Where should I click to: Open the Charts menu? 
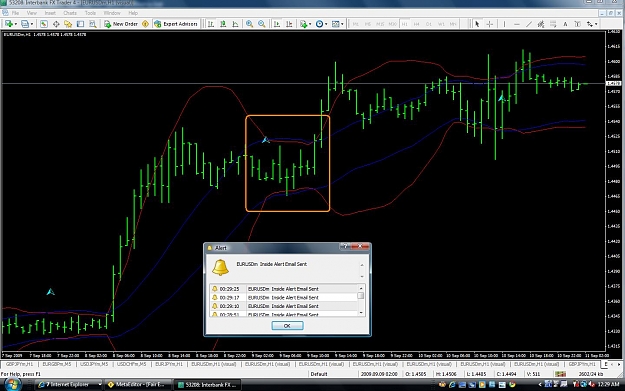pos(70,13)
